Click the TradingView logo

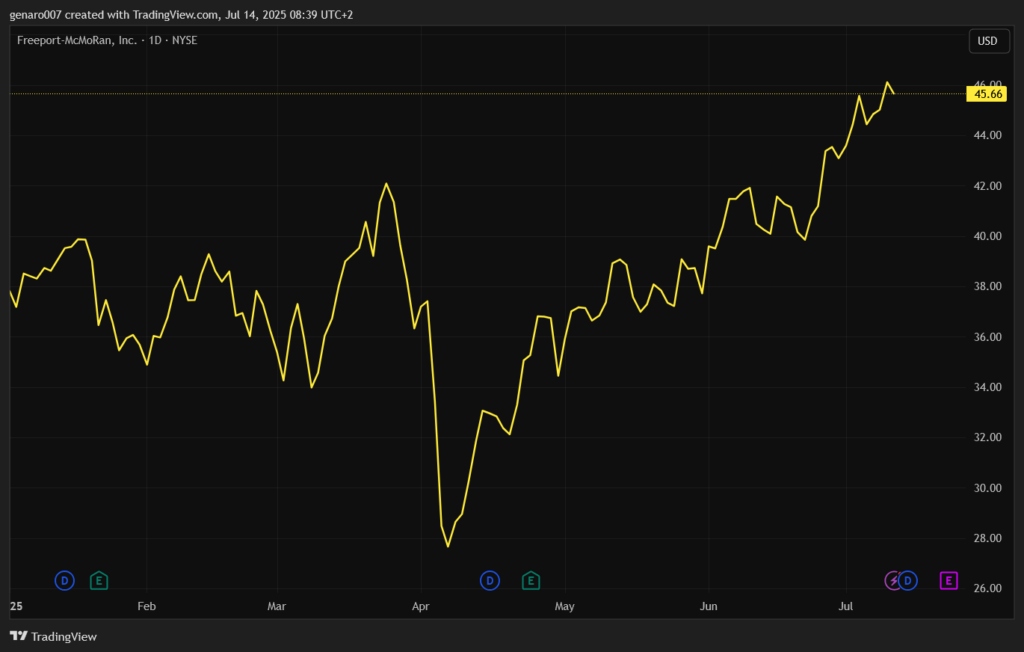click(54, 636)
